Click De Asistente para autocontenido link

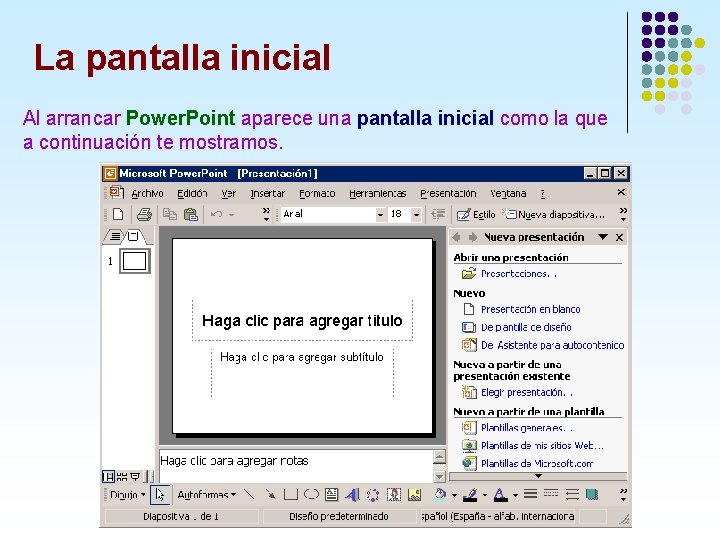click(x=552, y=345)
